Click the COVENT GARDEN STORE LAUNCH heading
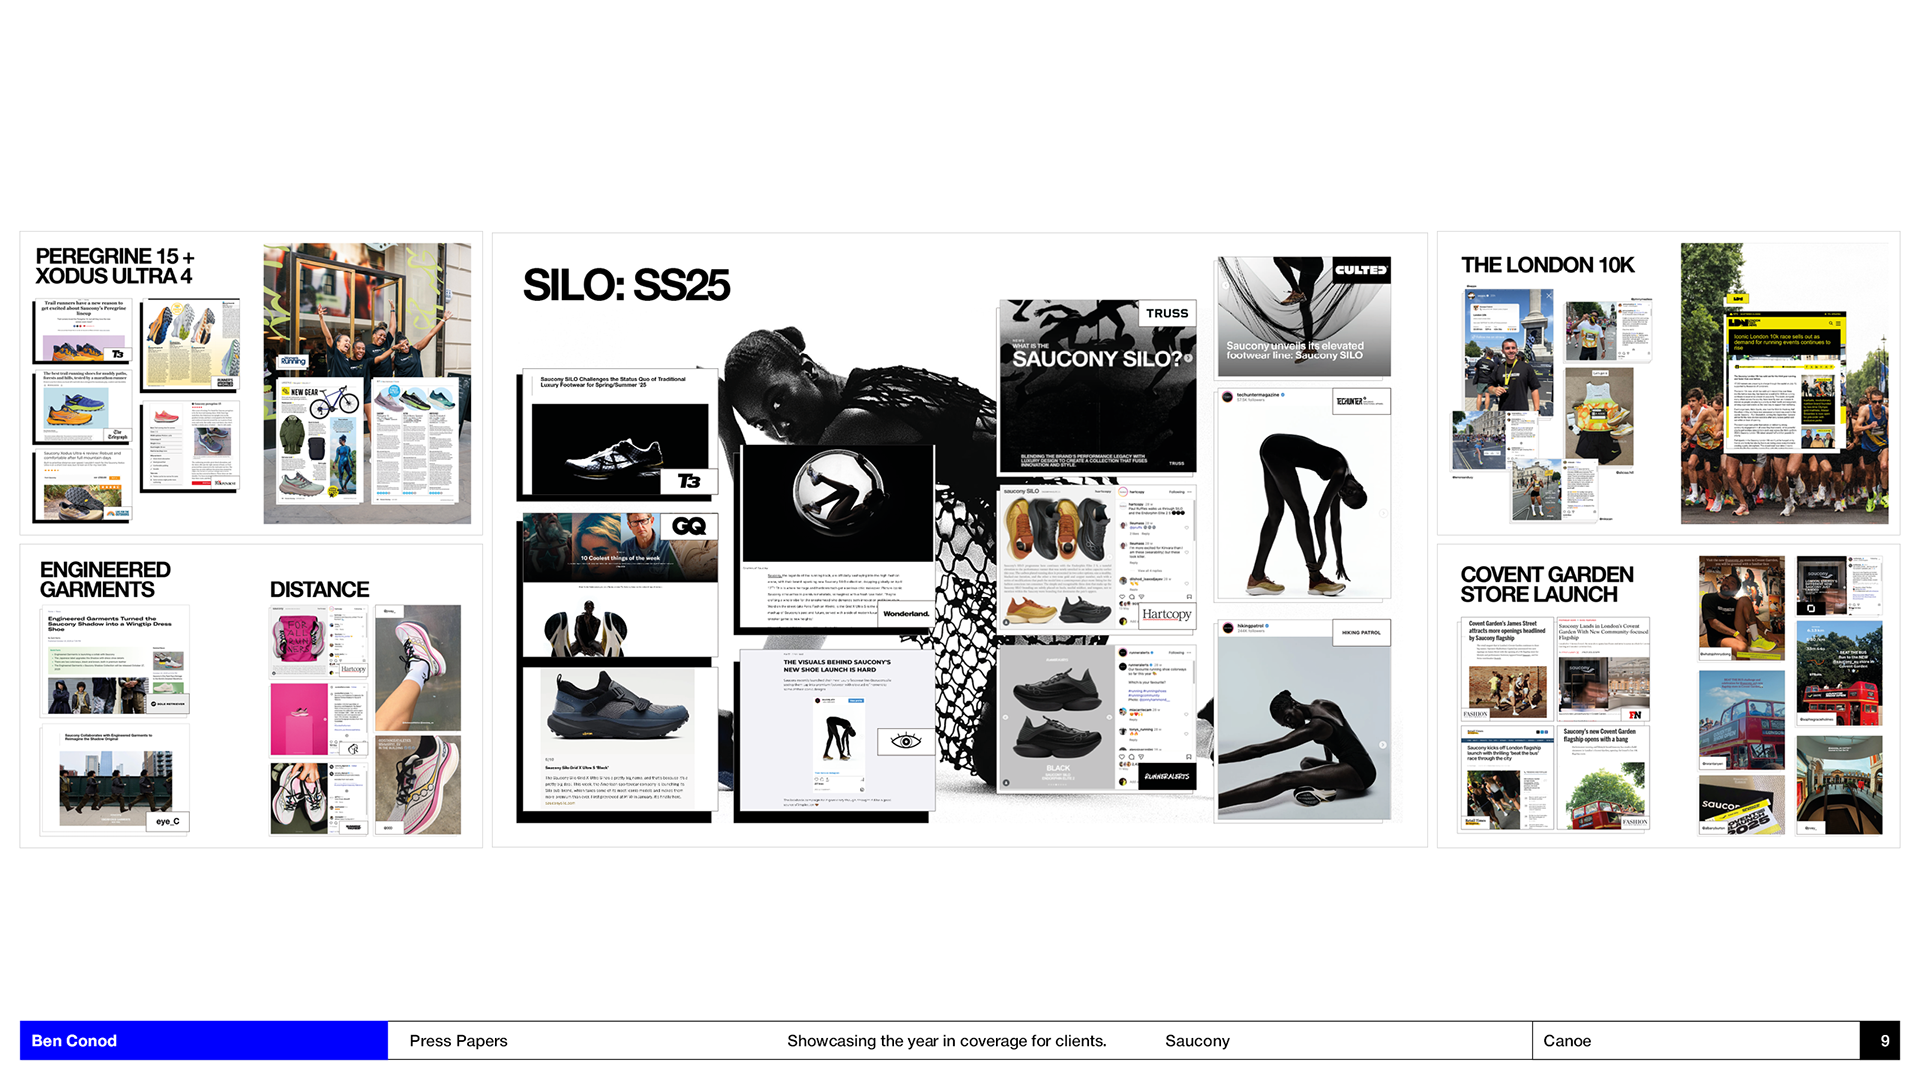This screenshot has height=1080, width=1920. 1546,585
